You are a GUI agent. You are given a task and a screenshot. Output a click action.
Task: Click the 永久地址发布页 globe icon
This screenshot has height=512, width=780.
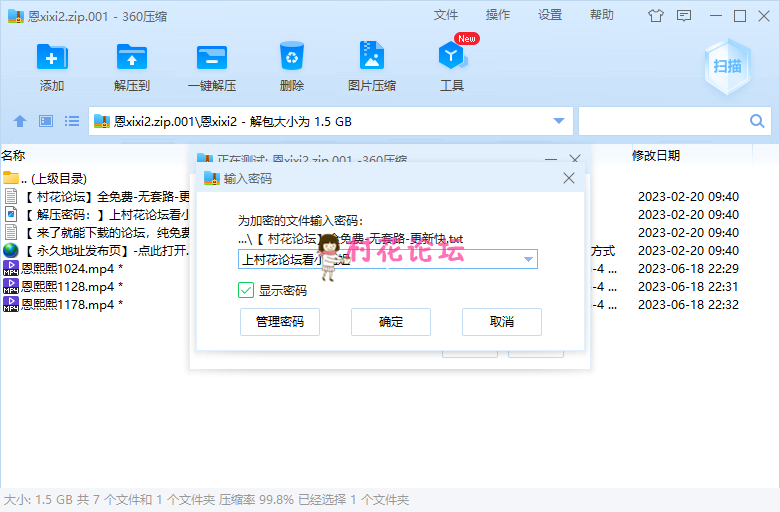point(10,250)
